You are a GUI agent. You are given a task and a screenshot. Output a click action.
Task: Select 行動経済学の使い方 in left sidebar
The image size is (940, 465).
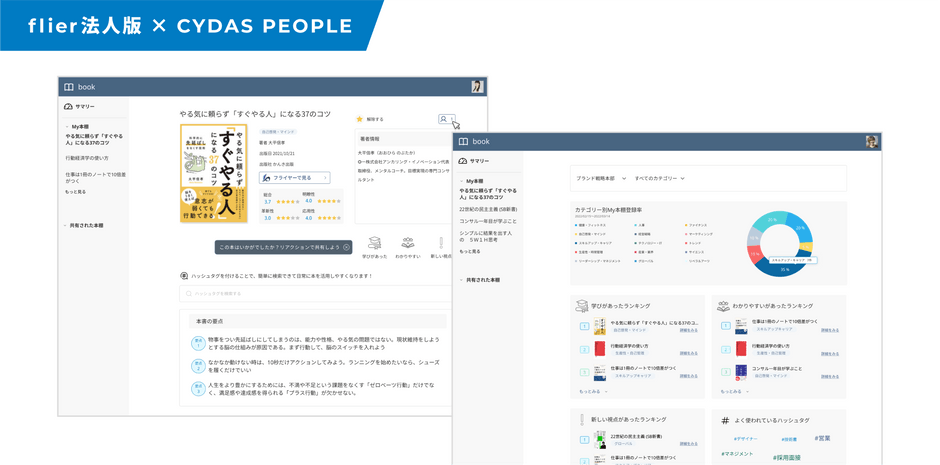[87, 158]
